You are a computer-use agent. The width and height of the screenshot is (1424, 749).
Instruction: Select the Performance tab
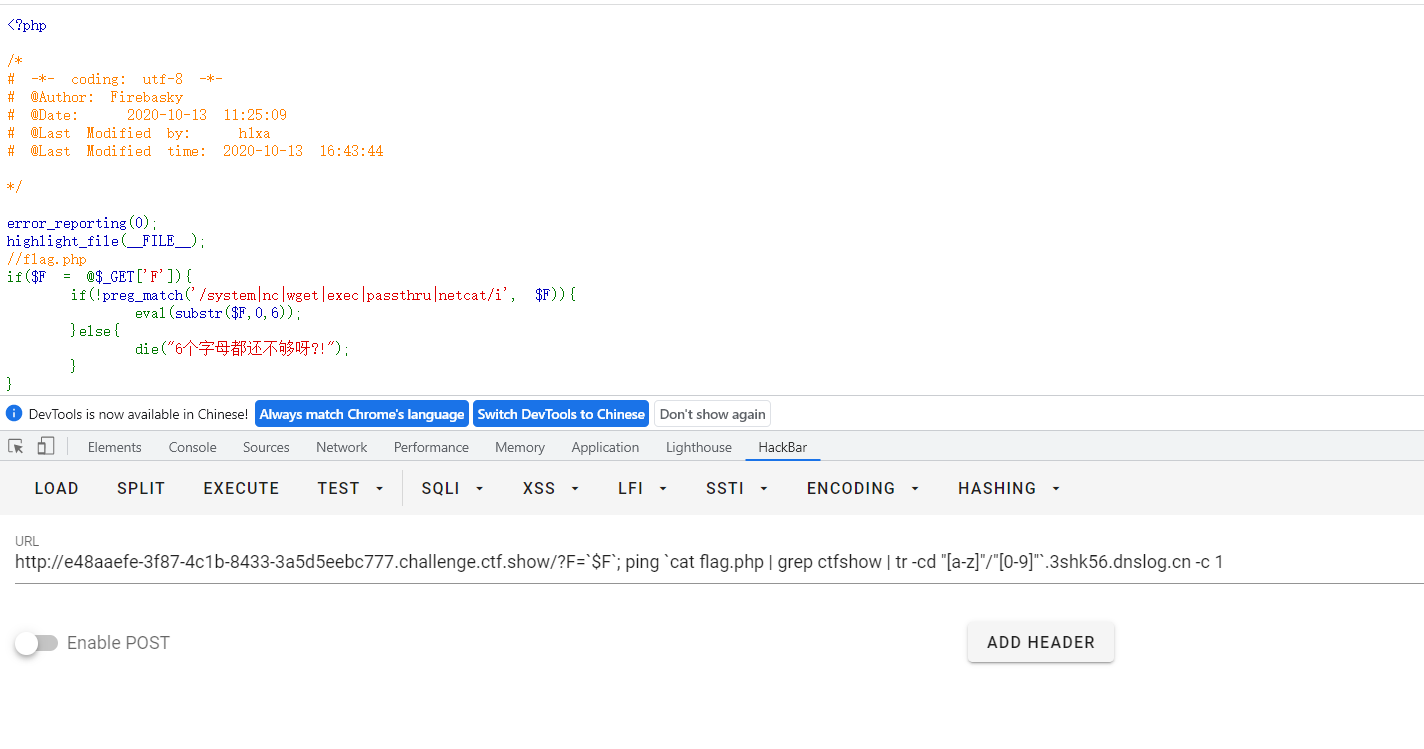[x=431, y=447]
